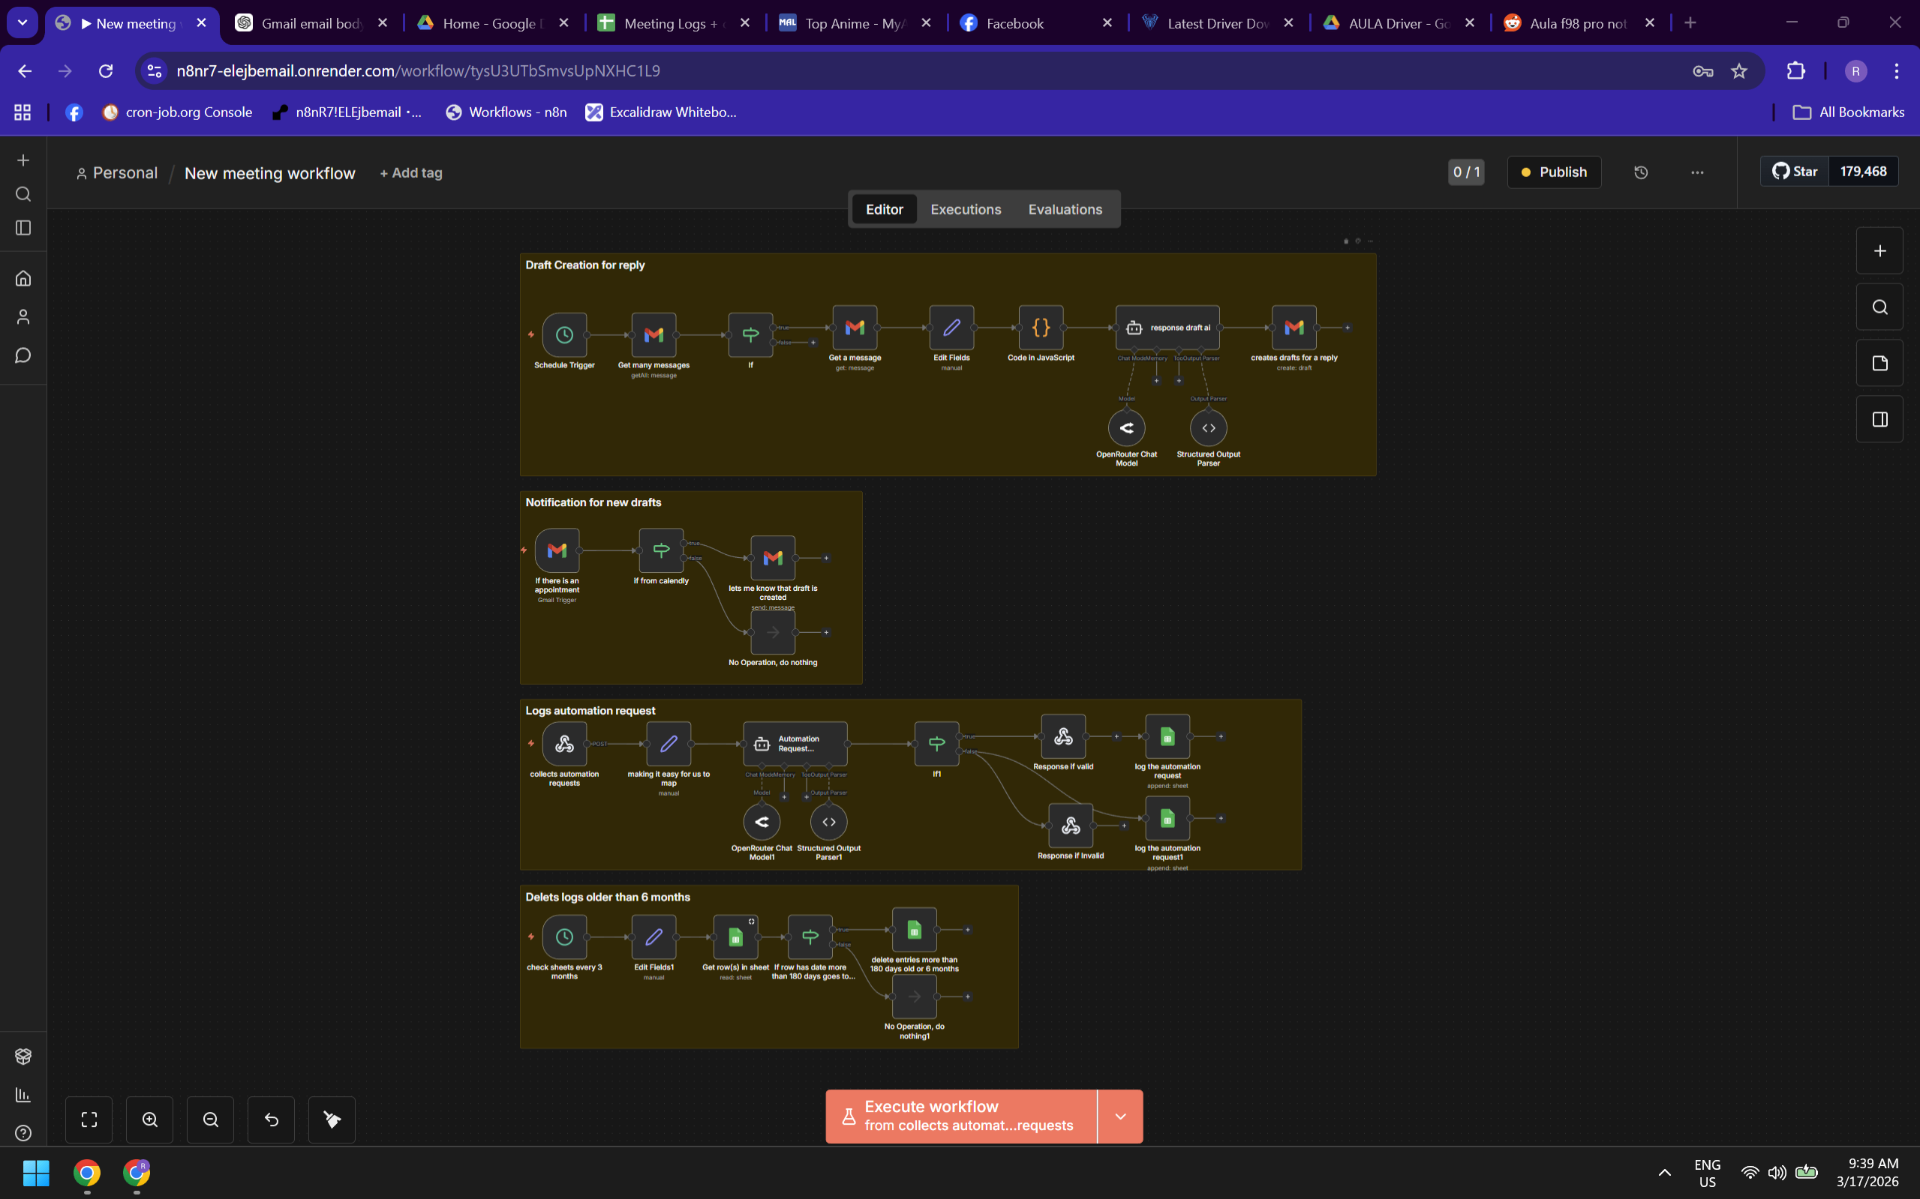The height and width of the screenshot is (1199, 1920).
Task: Select the No Operation, do nothing1 node
Action: (x=914, y=997)
